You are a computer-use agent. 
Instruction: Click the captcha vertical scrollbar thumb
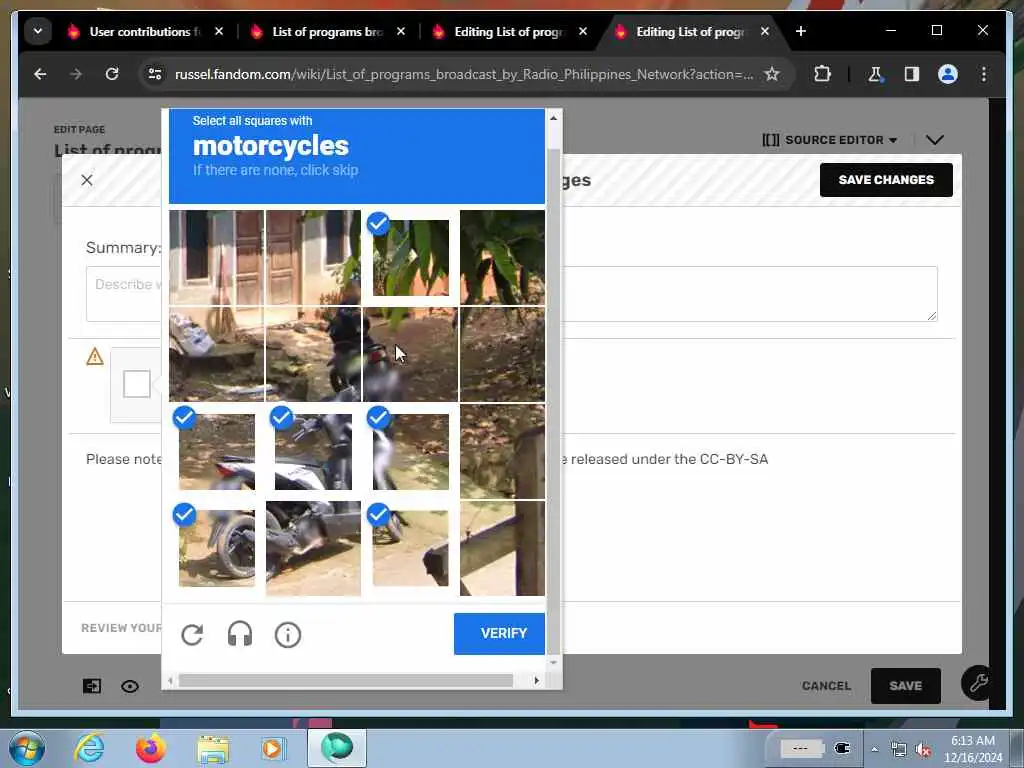click(x=553, y=400)
